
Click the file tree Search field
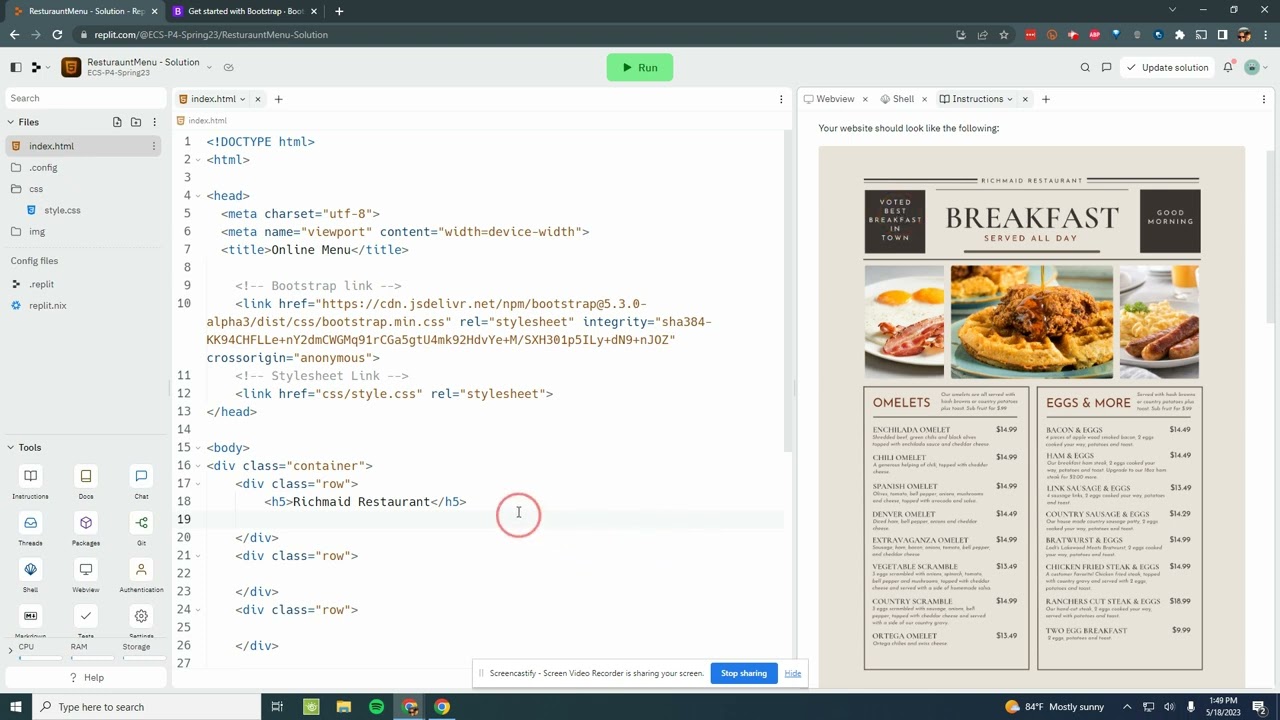click(x=86, y=98)
